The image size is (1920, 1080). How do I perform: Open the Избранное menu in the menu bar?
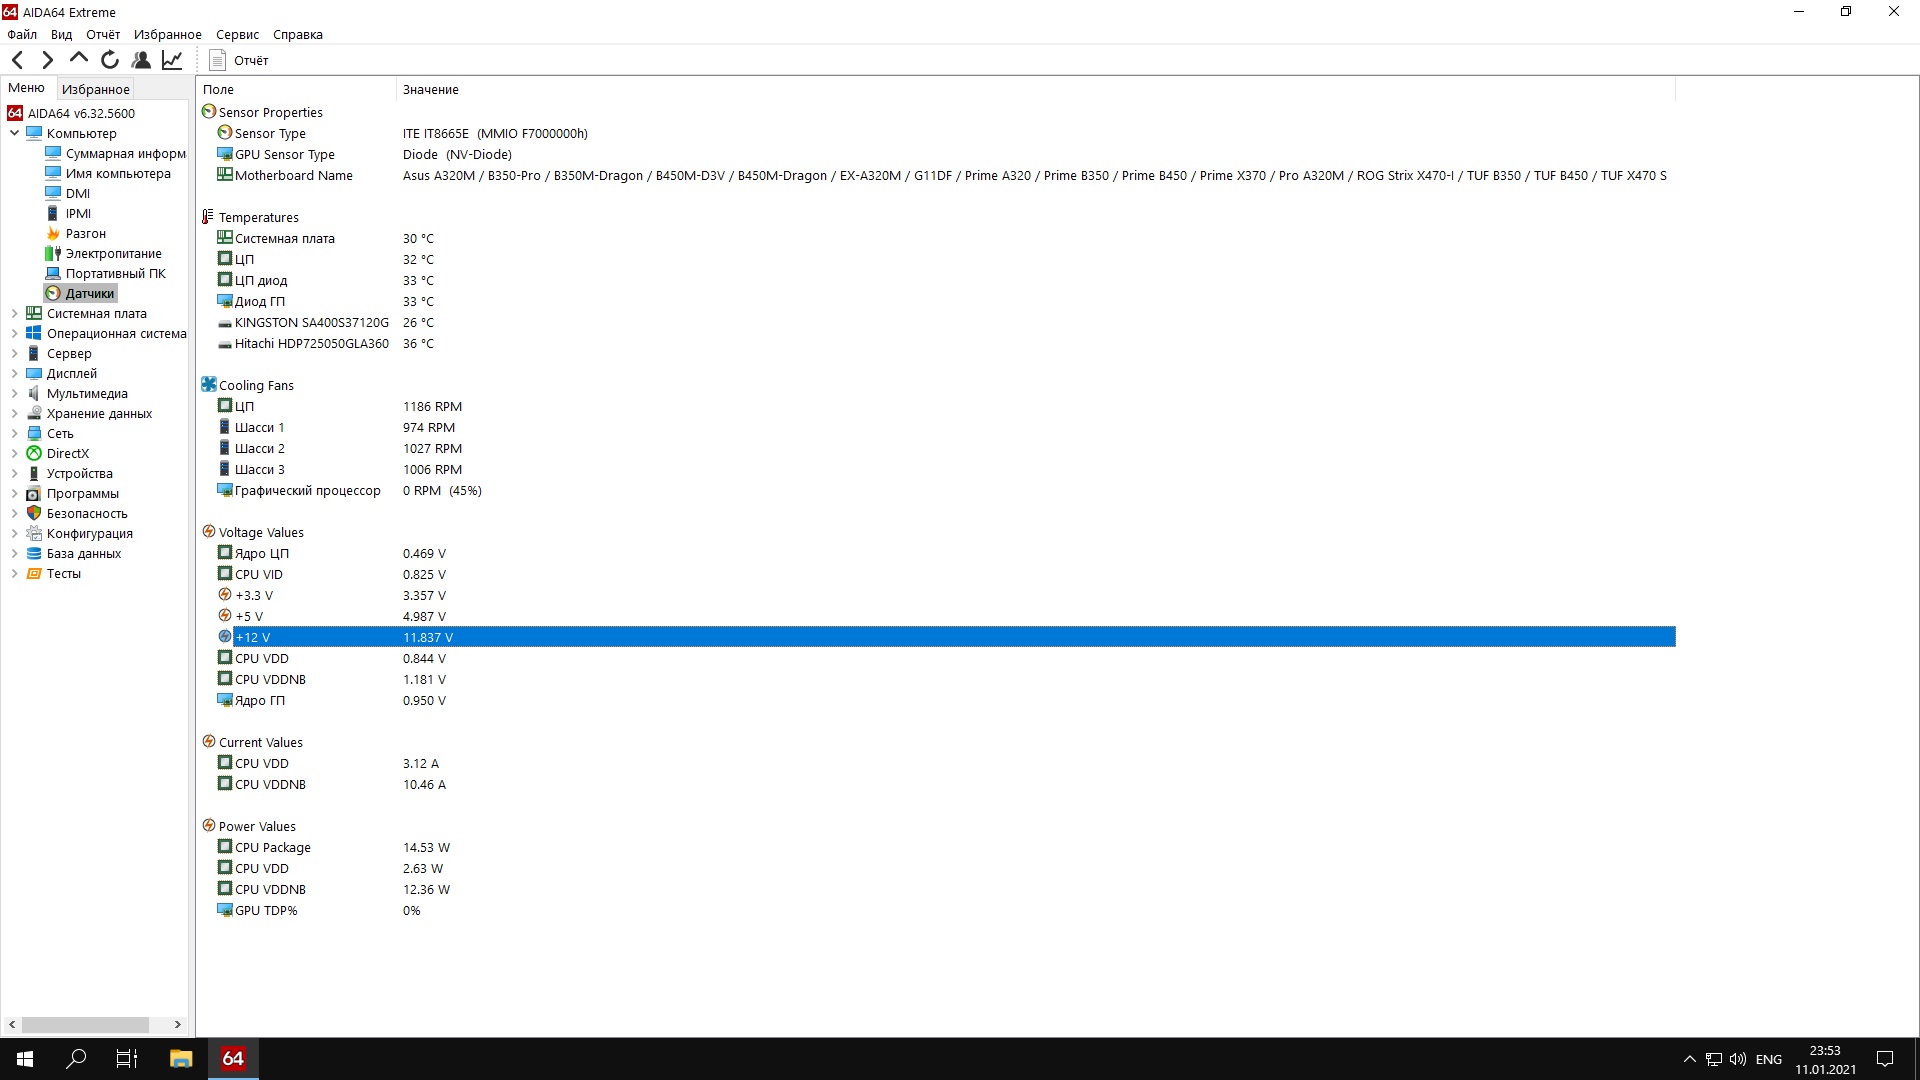(168, 34)
